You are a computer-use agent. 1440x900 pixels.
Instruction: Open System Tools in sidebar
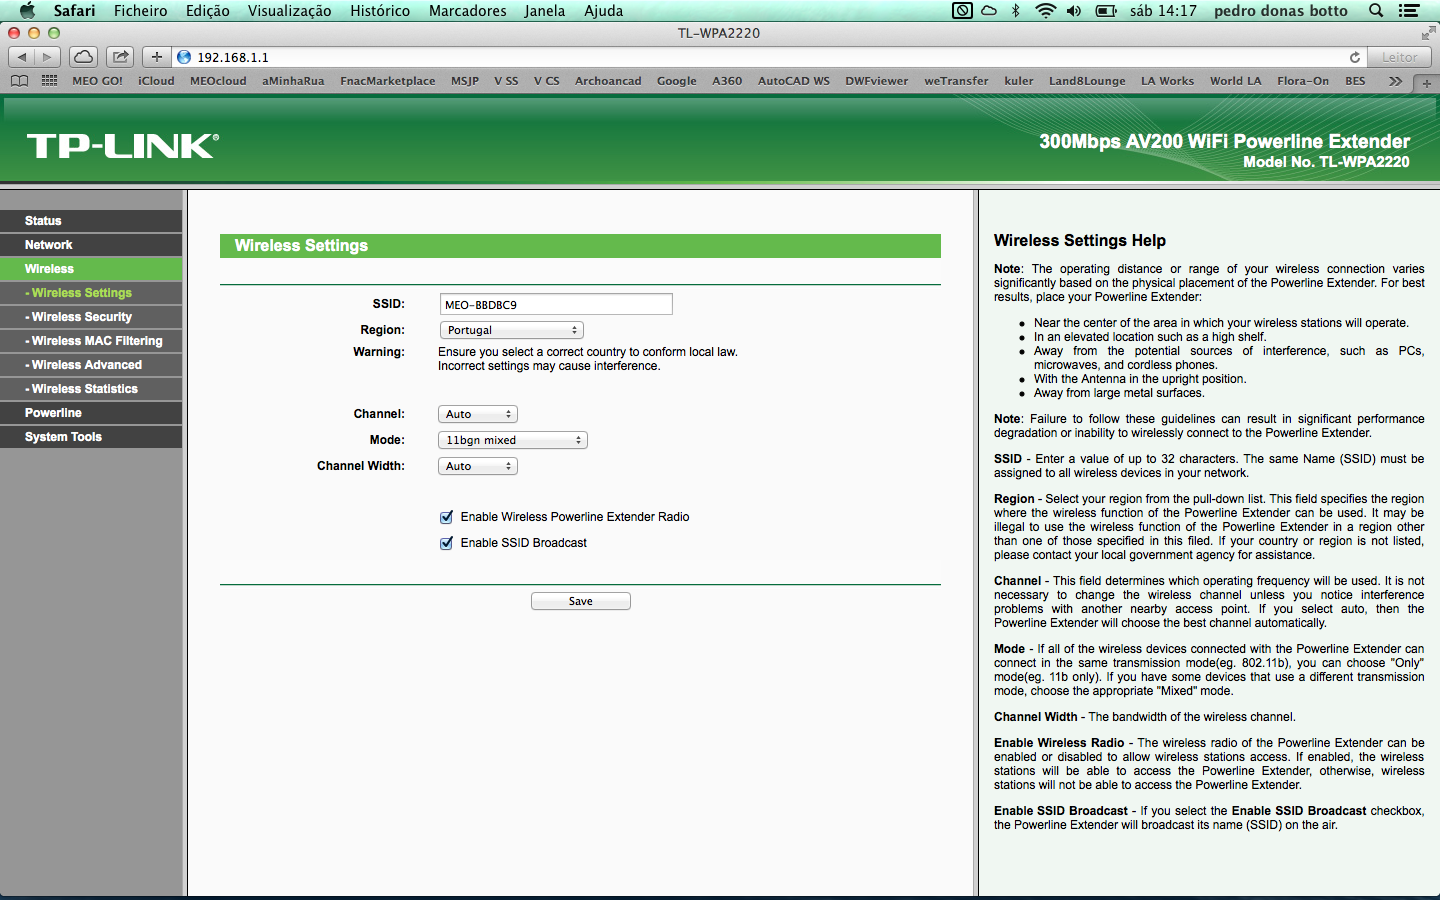pyautogui.click(x=91, y=437)
